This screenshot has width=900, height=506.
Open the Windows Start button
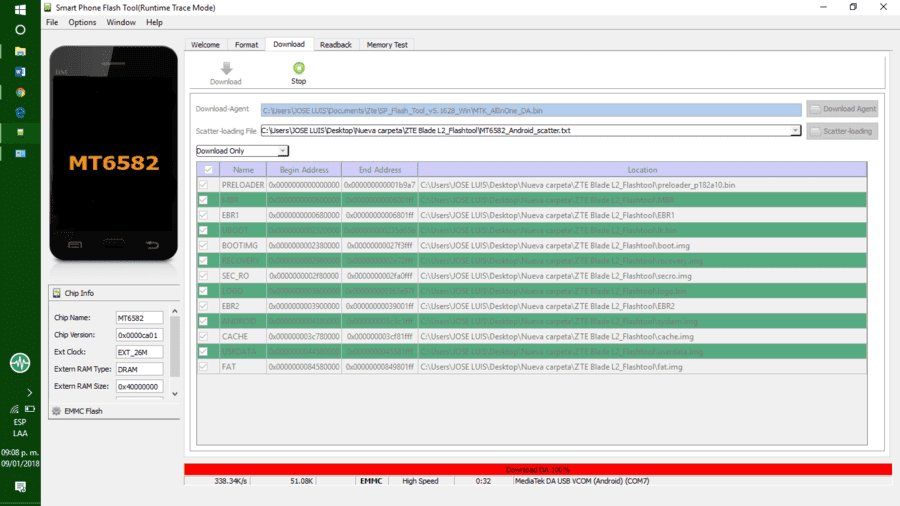coord(20,10)
